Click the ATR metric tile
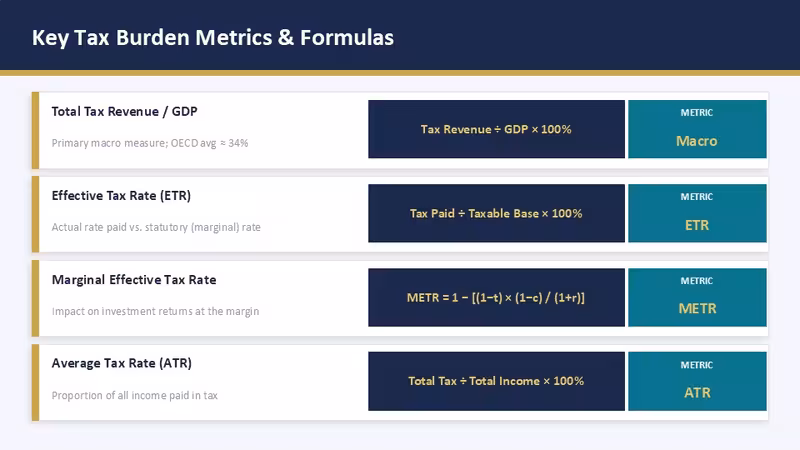 (697, 381)
